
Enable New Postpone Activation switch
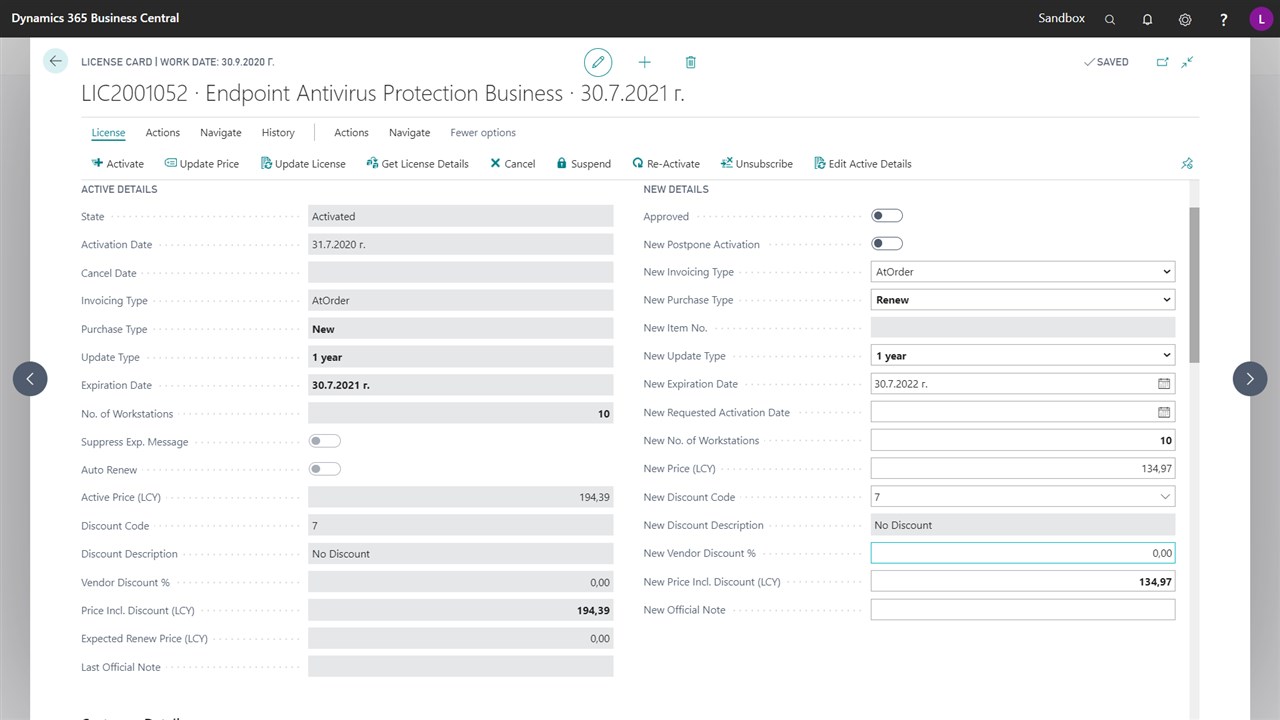[887, 244]
